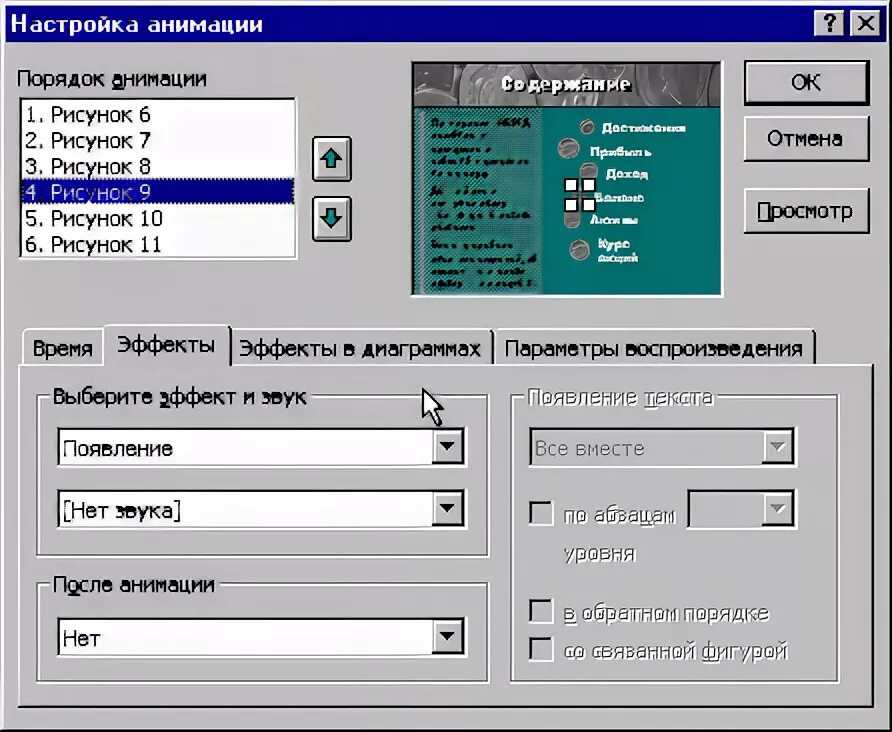The image size is (892, 732).
Task: Select 4. Рисунок 9 in the list
Action: point(158,192)
